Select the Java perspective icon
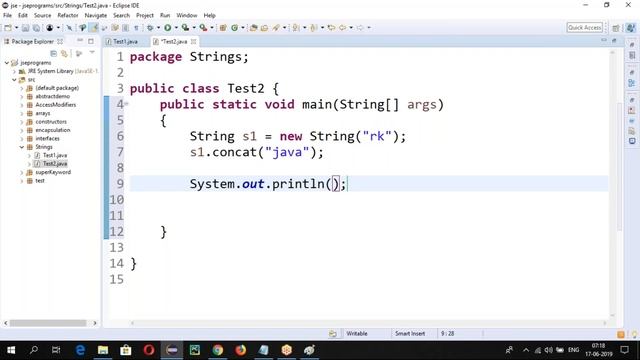Screen dimensions: 640x360 point(631,28)
